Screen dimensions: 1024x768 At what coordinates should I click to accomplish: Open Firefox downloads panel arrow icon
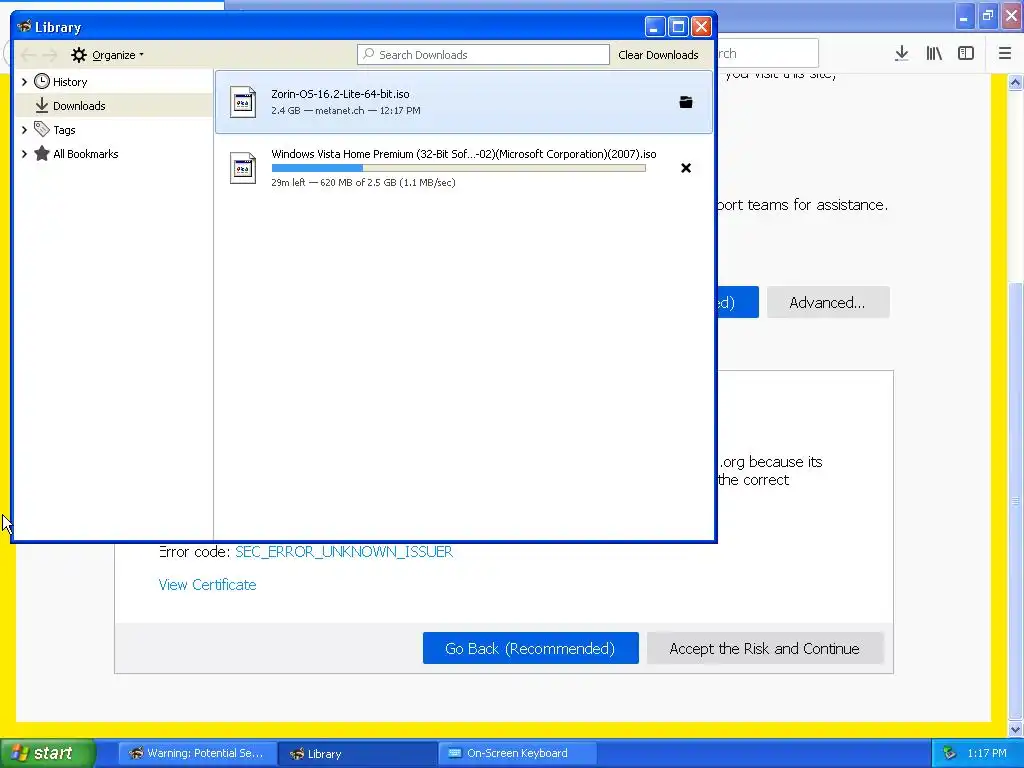pyautogui.click(x=902, y=54)
